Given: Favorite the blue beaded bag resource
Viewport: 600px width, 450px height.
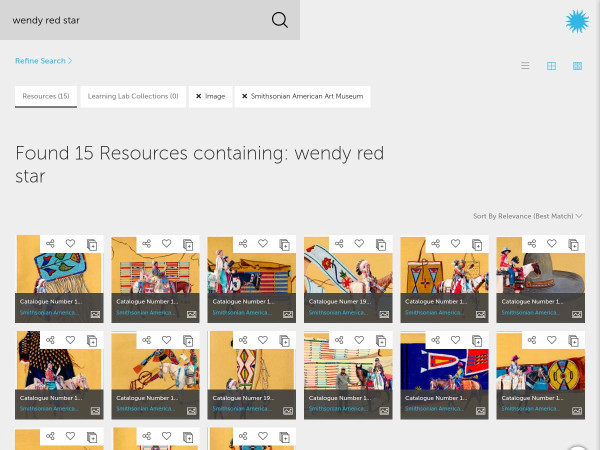Looking at the screenshot, I should point(70,243).
